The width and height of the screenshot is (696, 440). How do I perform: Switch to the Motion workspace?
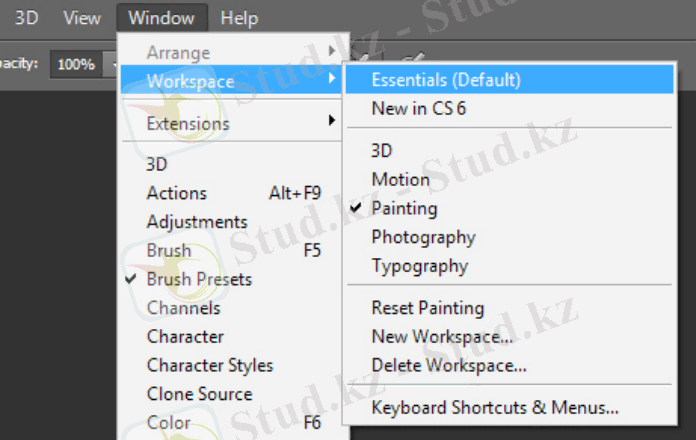click(x=400, y=180)
